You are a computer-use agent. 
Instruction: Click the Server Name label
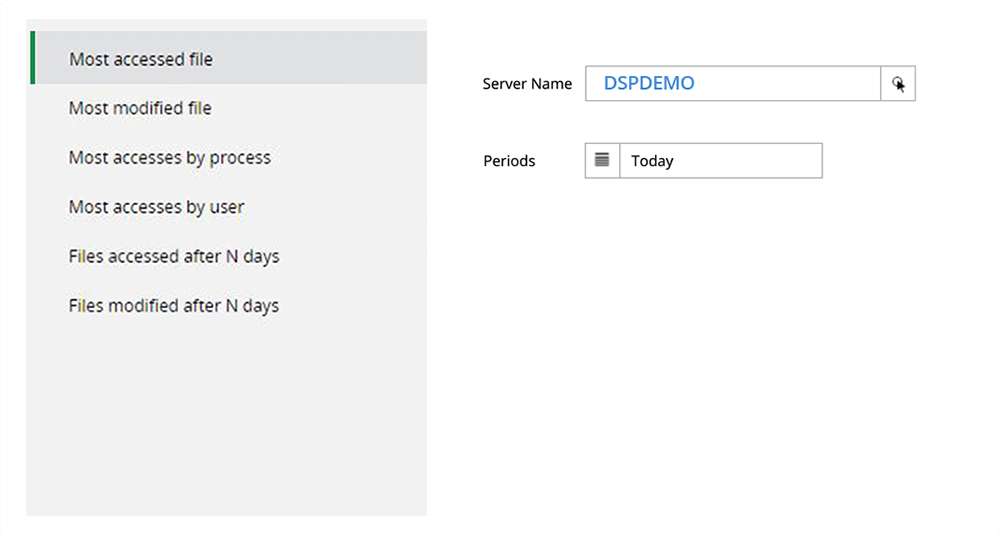tap(527, 84)
